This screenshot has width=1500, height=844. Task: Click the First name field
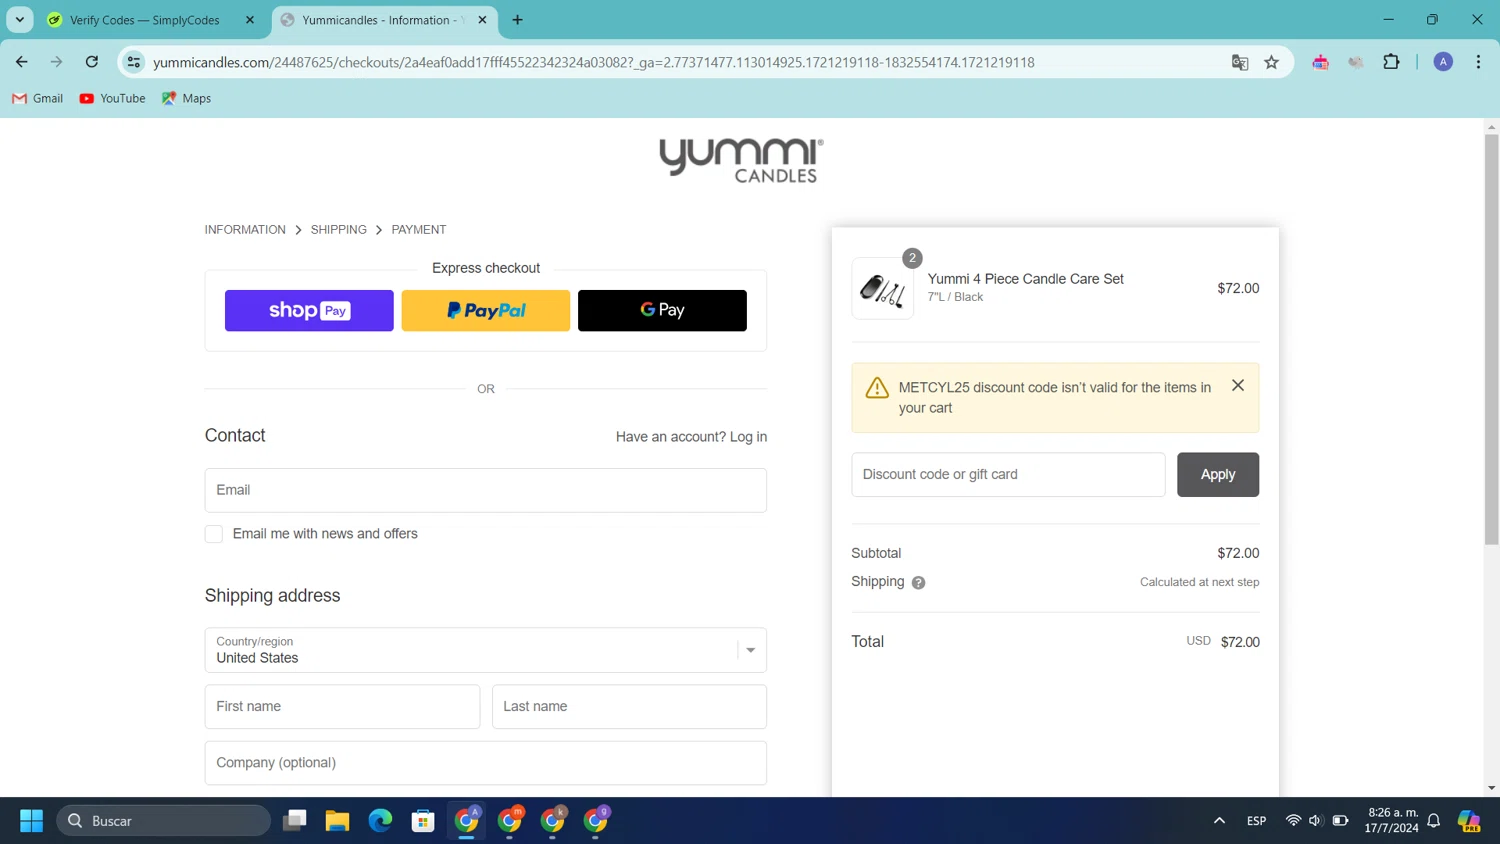click(342, 706)
